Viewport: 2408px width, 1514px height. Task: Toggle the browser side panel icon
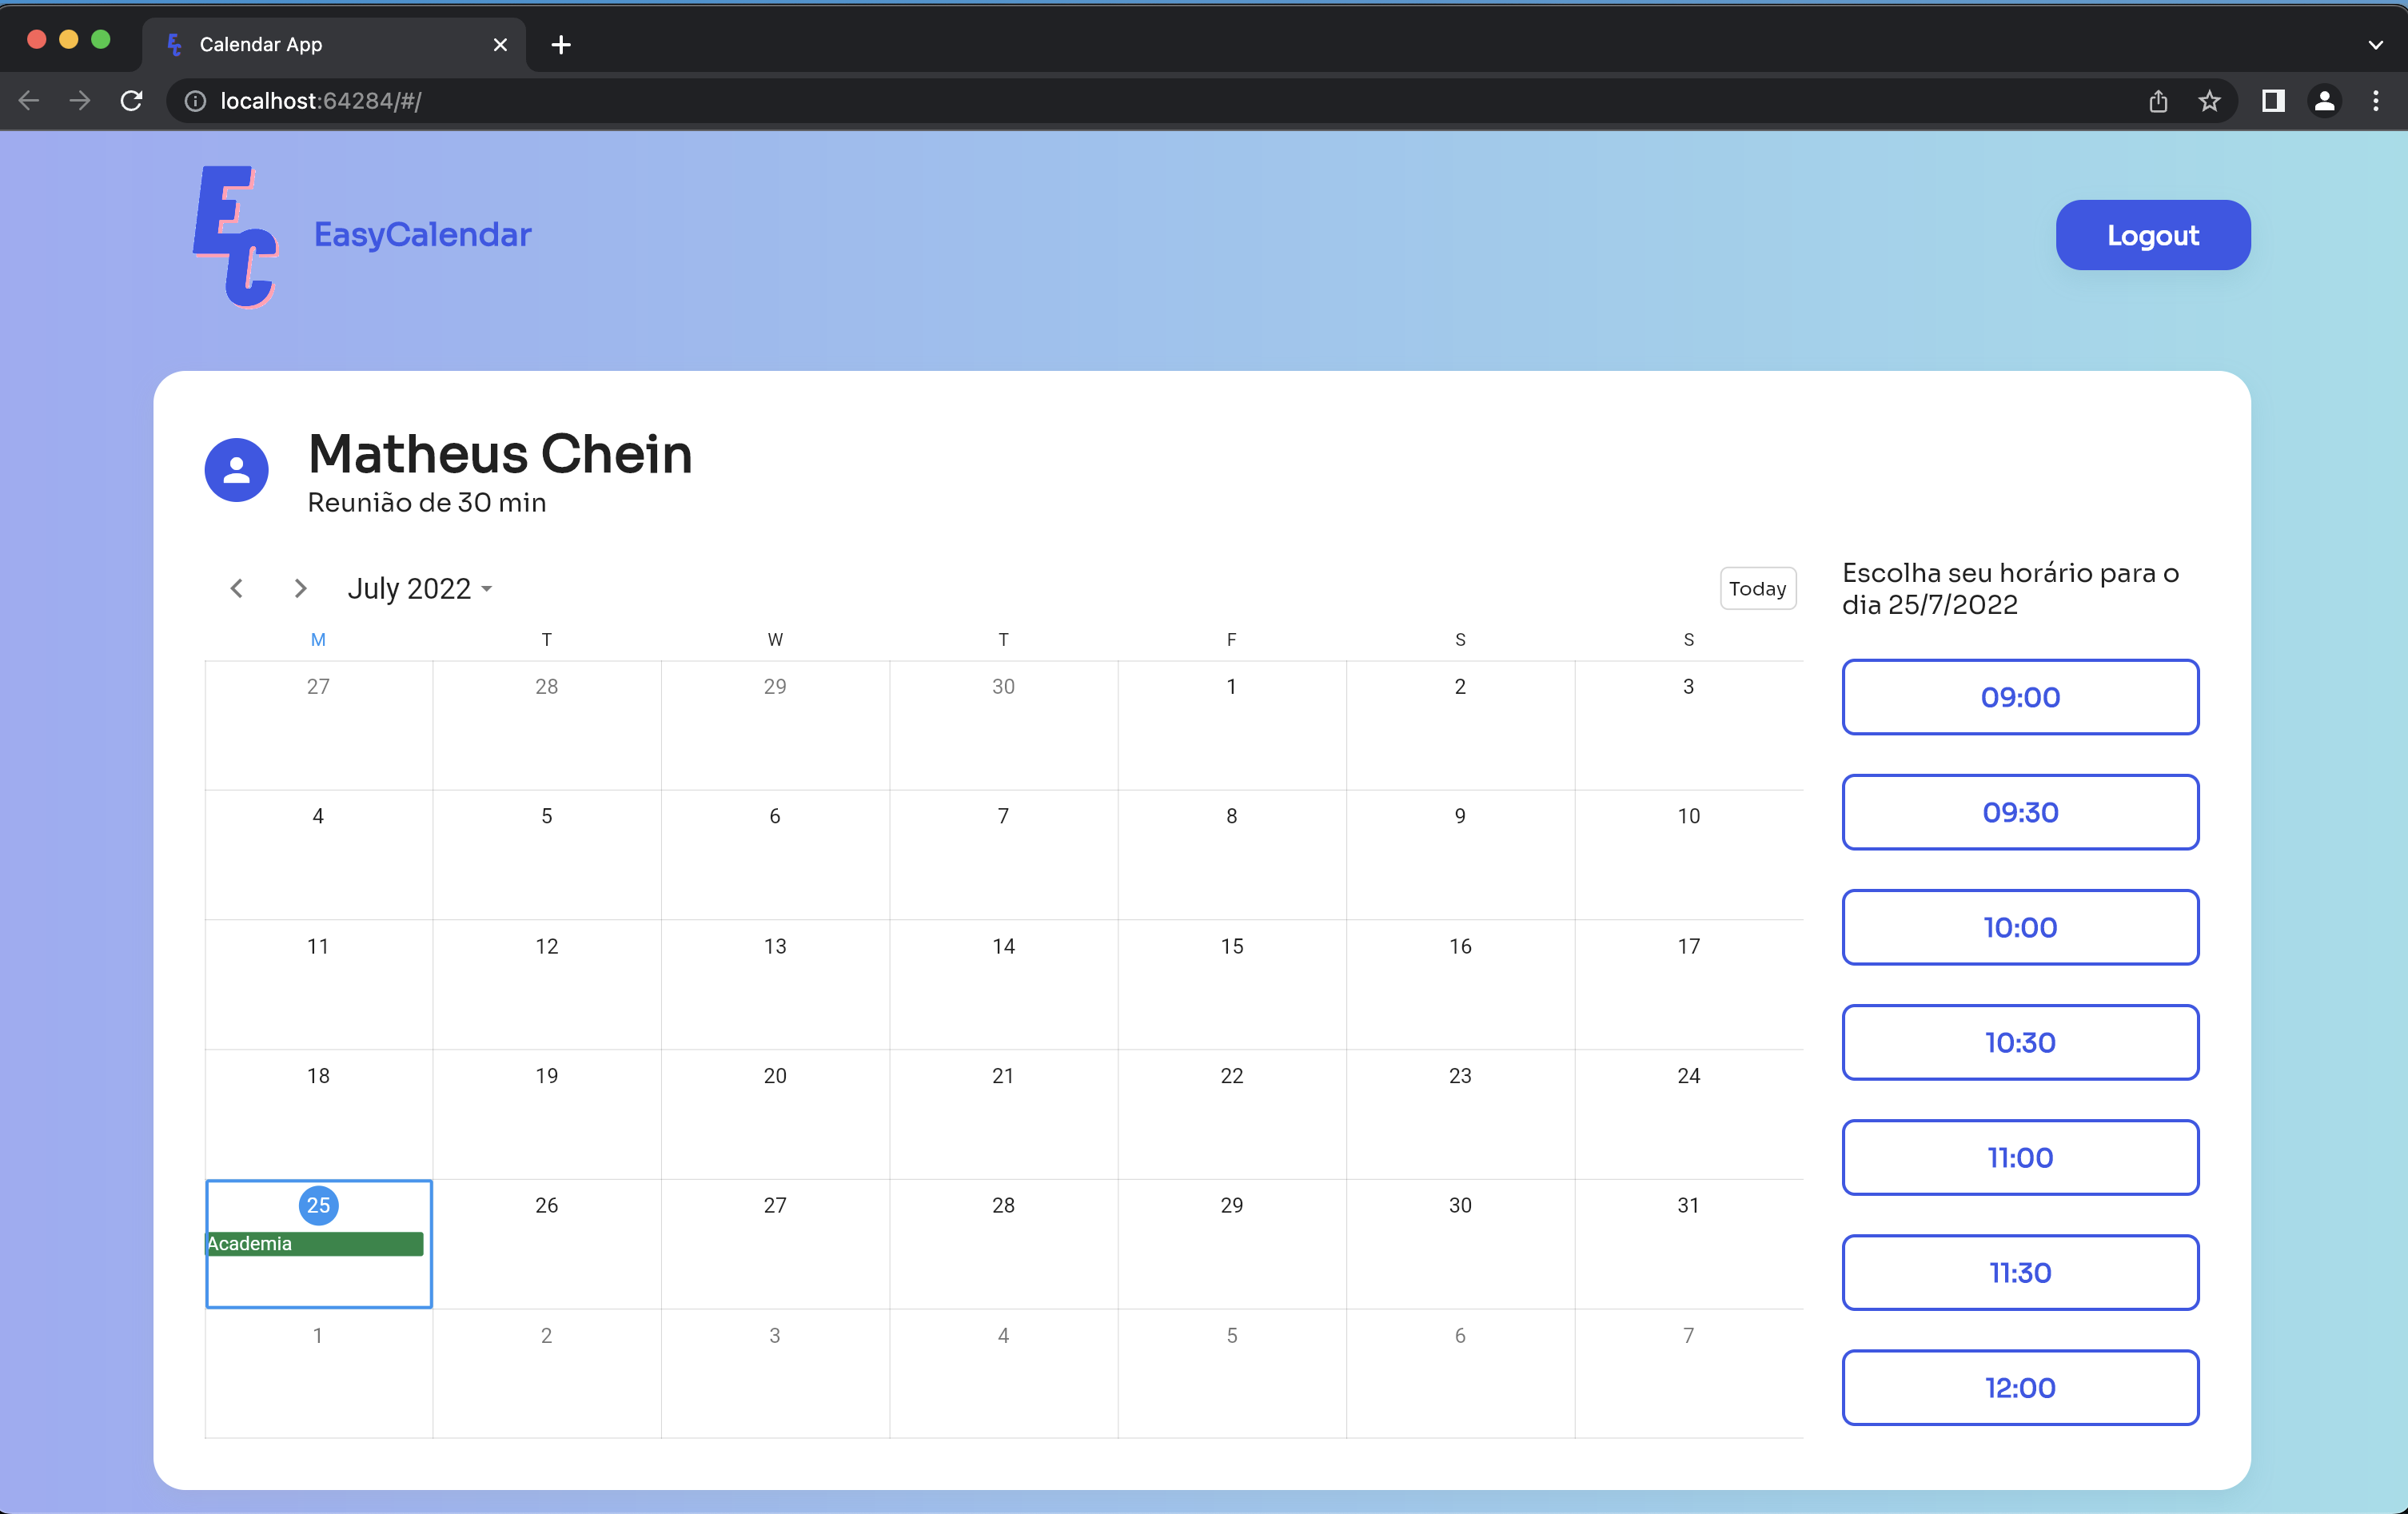coord(2273,100)
